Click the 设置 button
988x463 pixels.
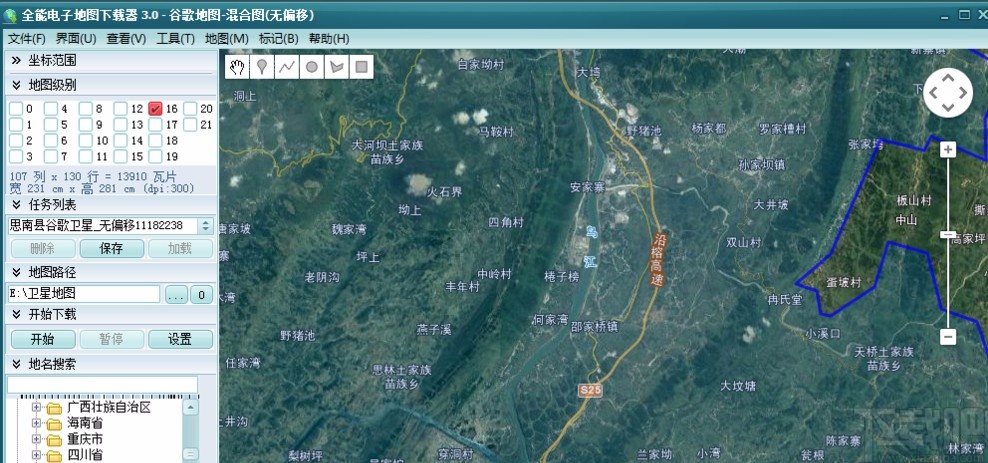click(180, 339)
